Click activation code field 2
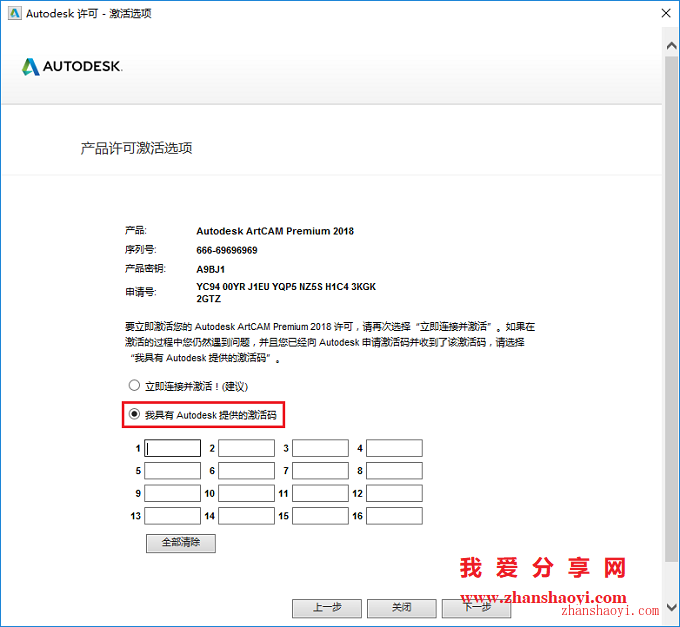Screen dimensions: 680x627 tap(246, 448)
